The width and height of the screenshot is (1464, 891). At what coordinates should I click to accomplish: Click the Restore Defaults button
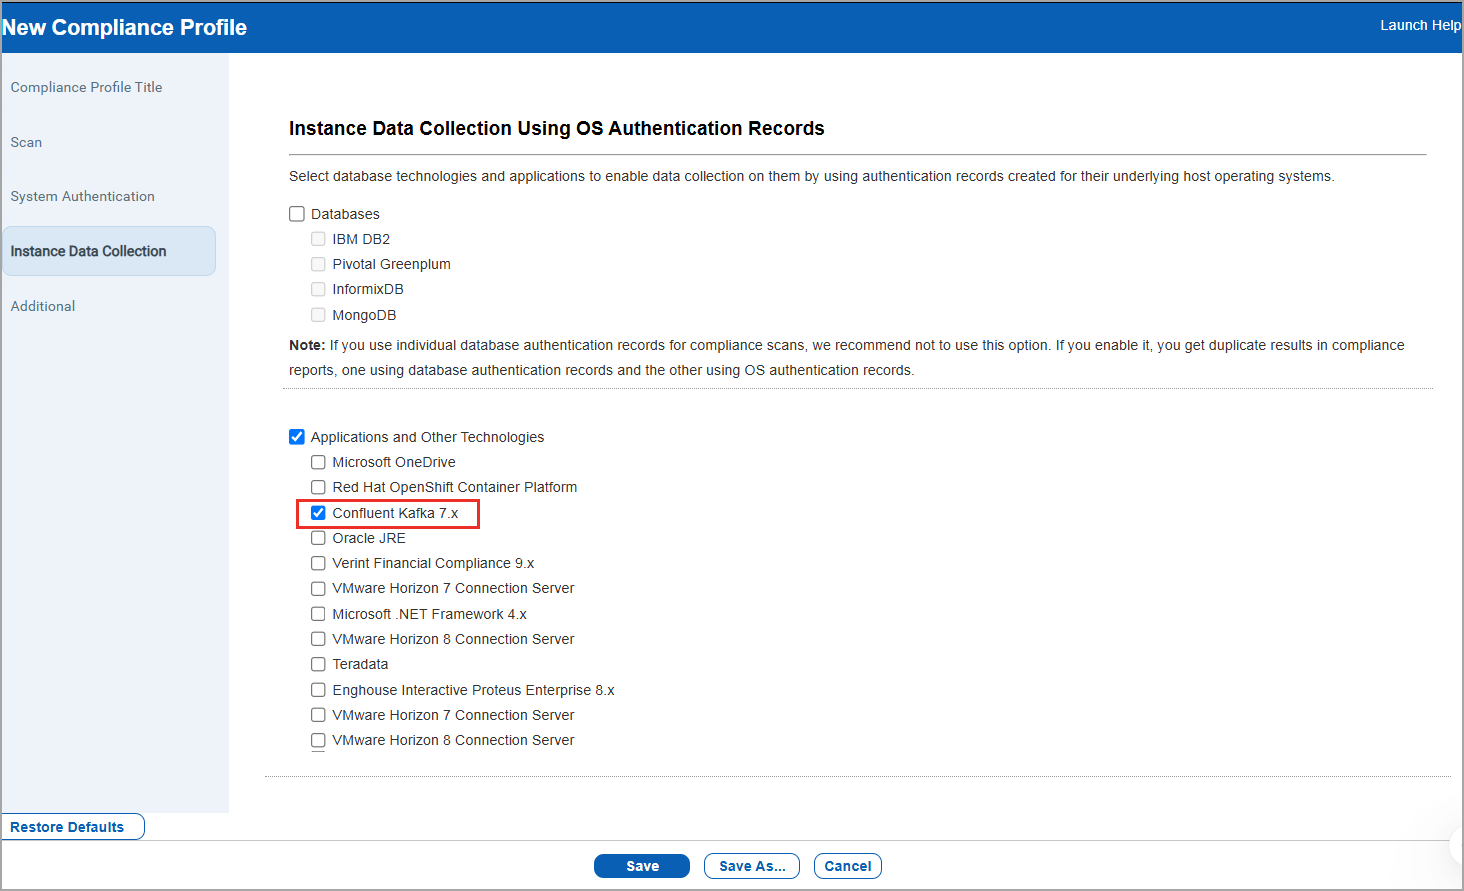pyautogui.click(x=72, y=826)
